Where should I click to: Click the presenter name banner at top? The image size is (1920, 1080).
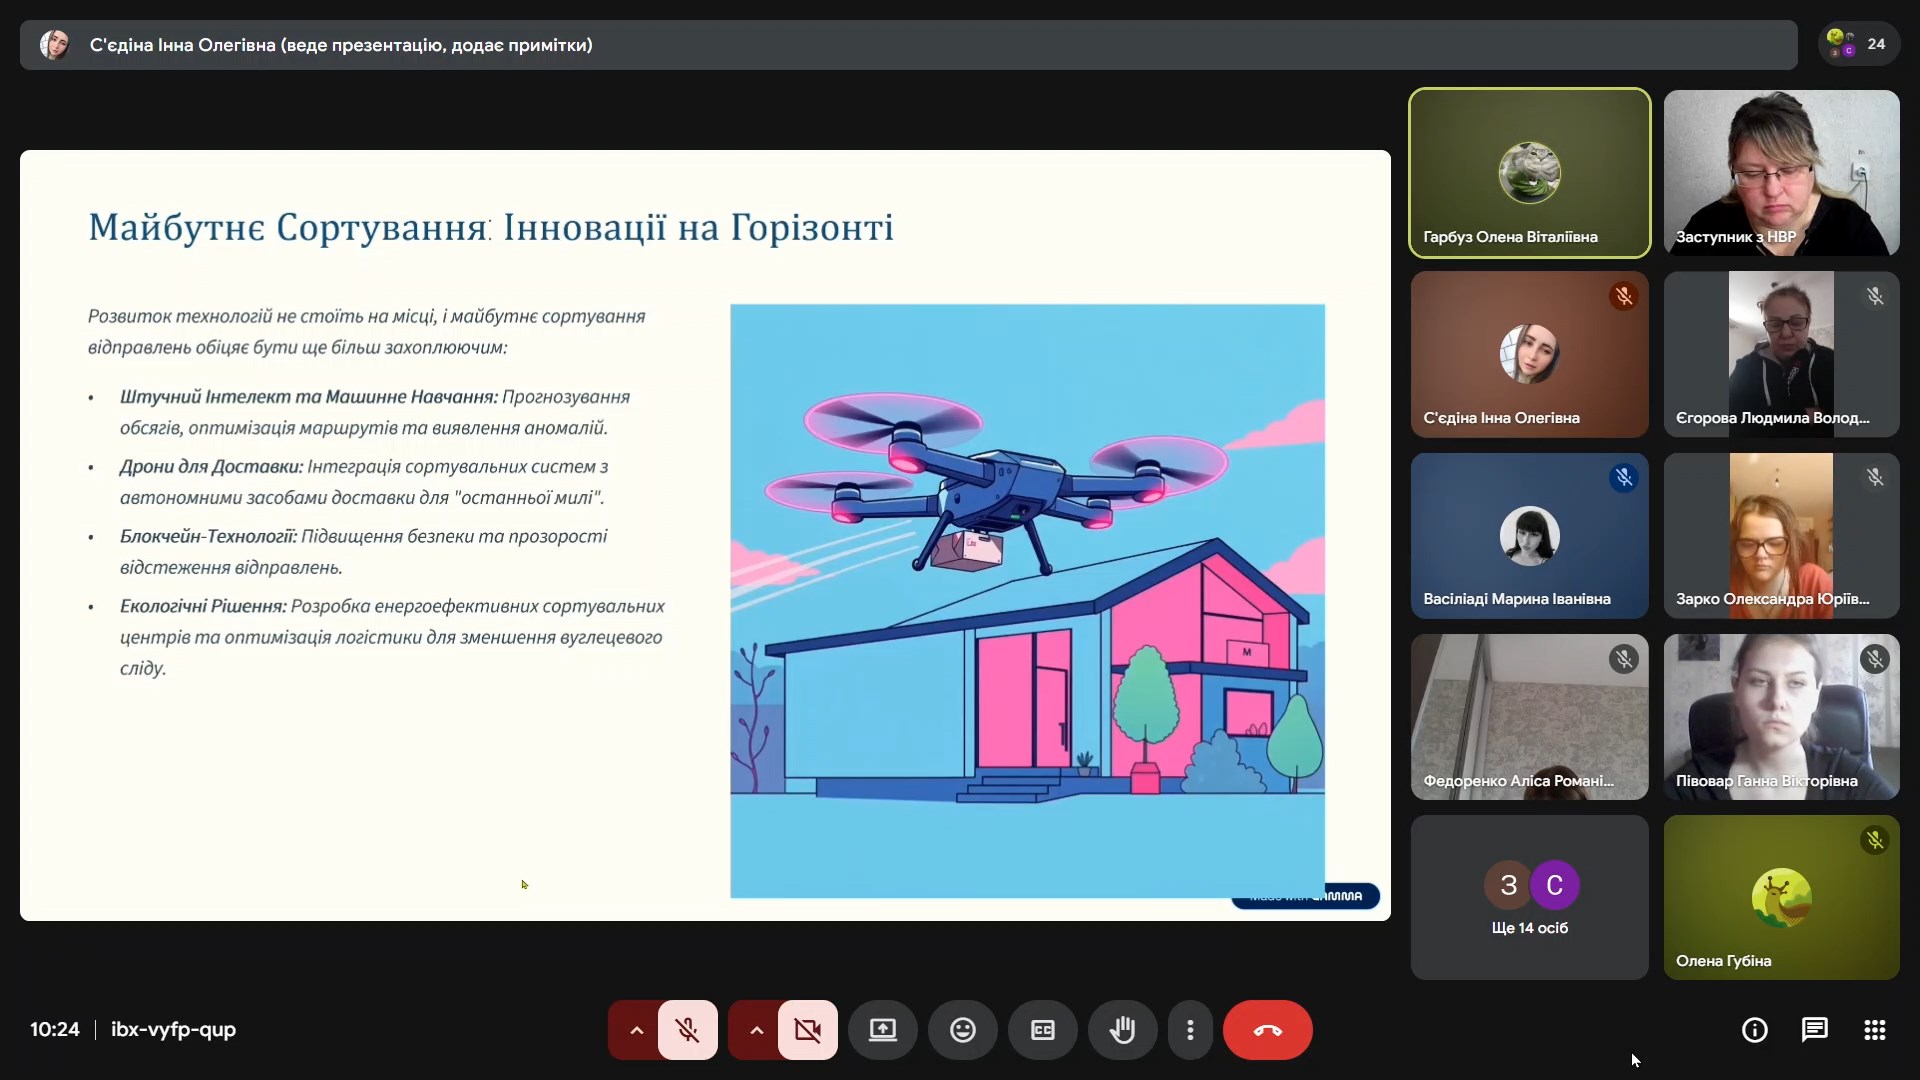(x=340, y=45)
